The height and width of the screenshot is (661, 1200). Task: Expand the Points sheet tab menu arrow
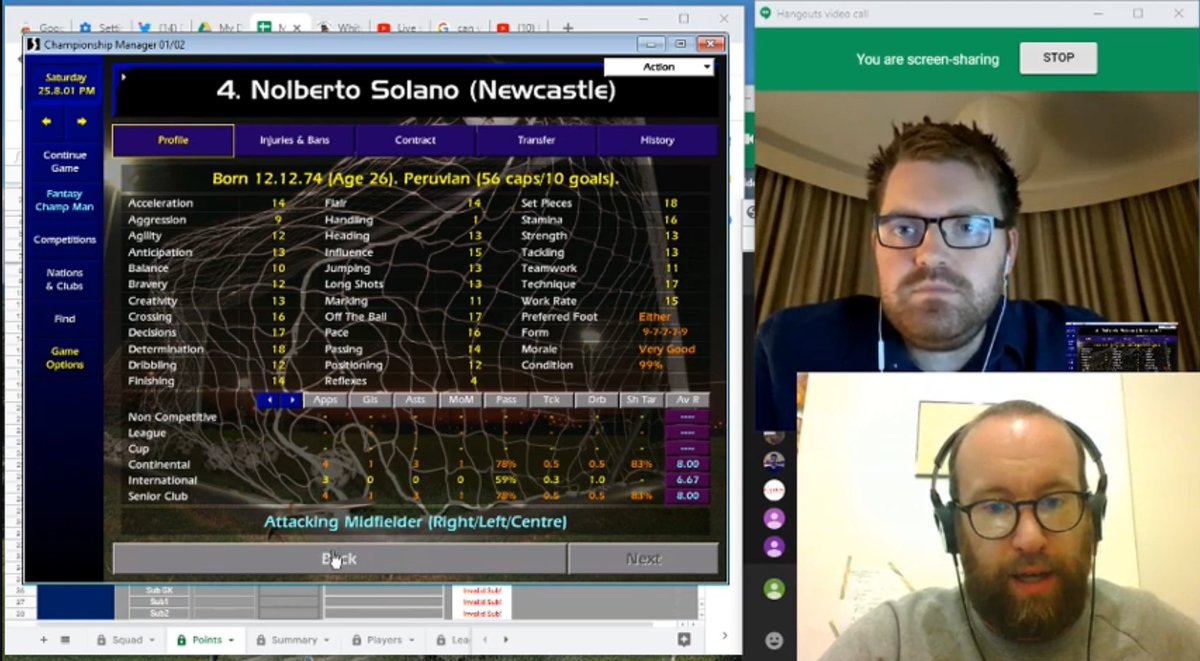point(231,640)
